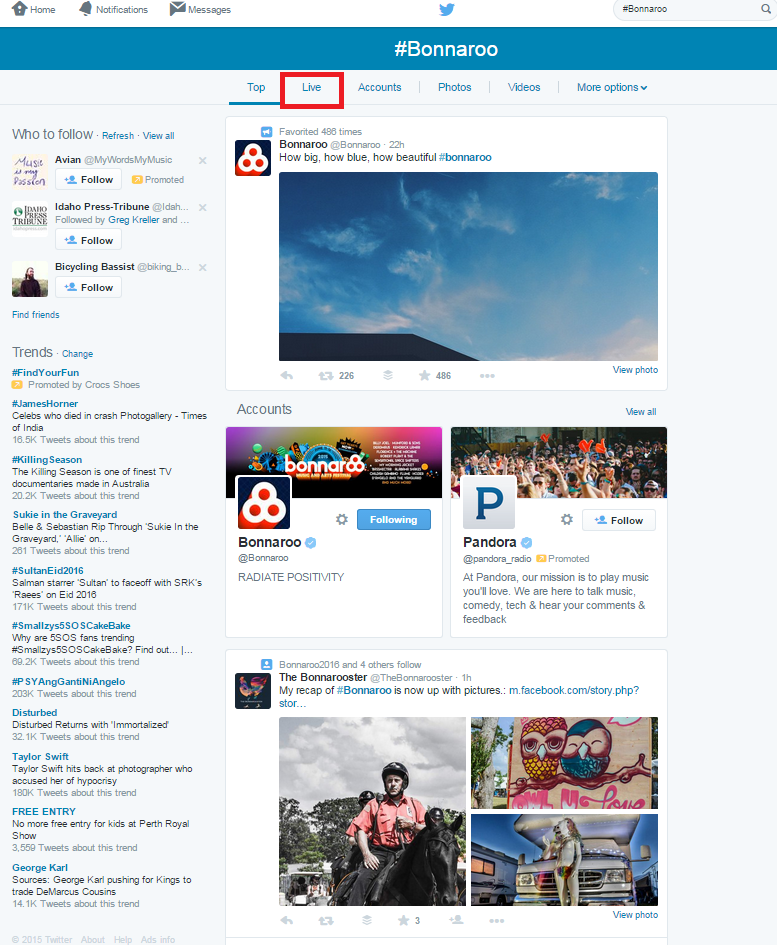
Task: View all Accounts results
Action: point(641,412)
